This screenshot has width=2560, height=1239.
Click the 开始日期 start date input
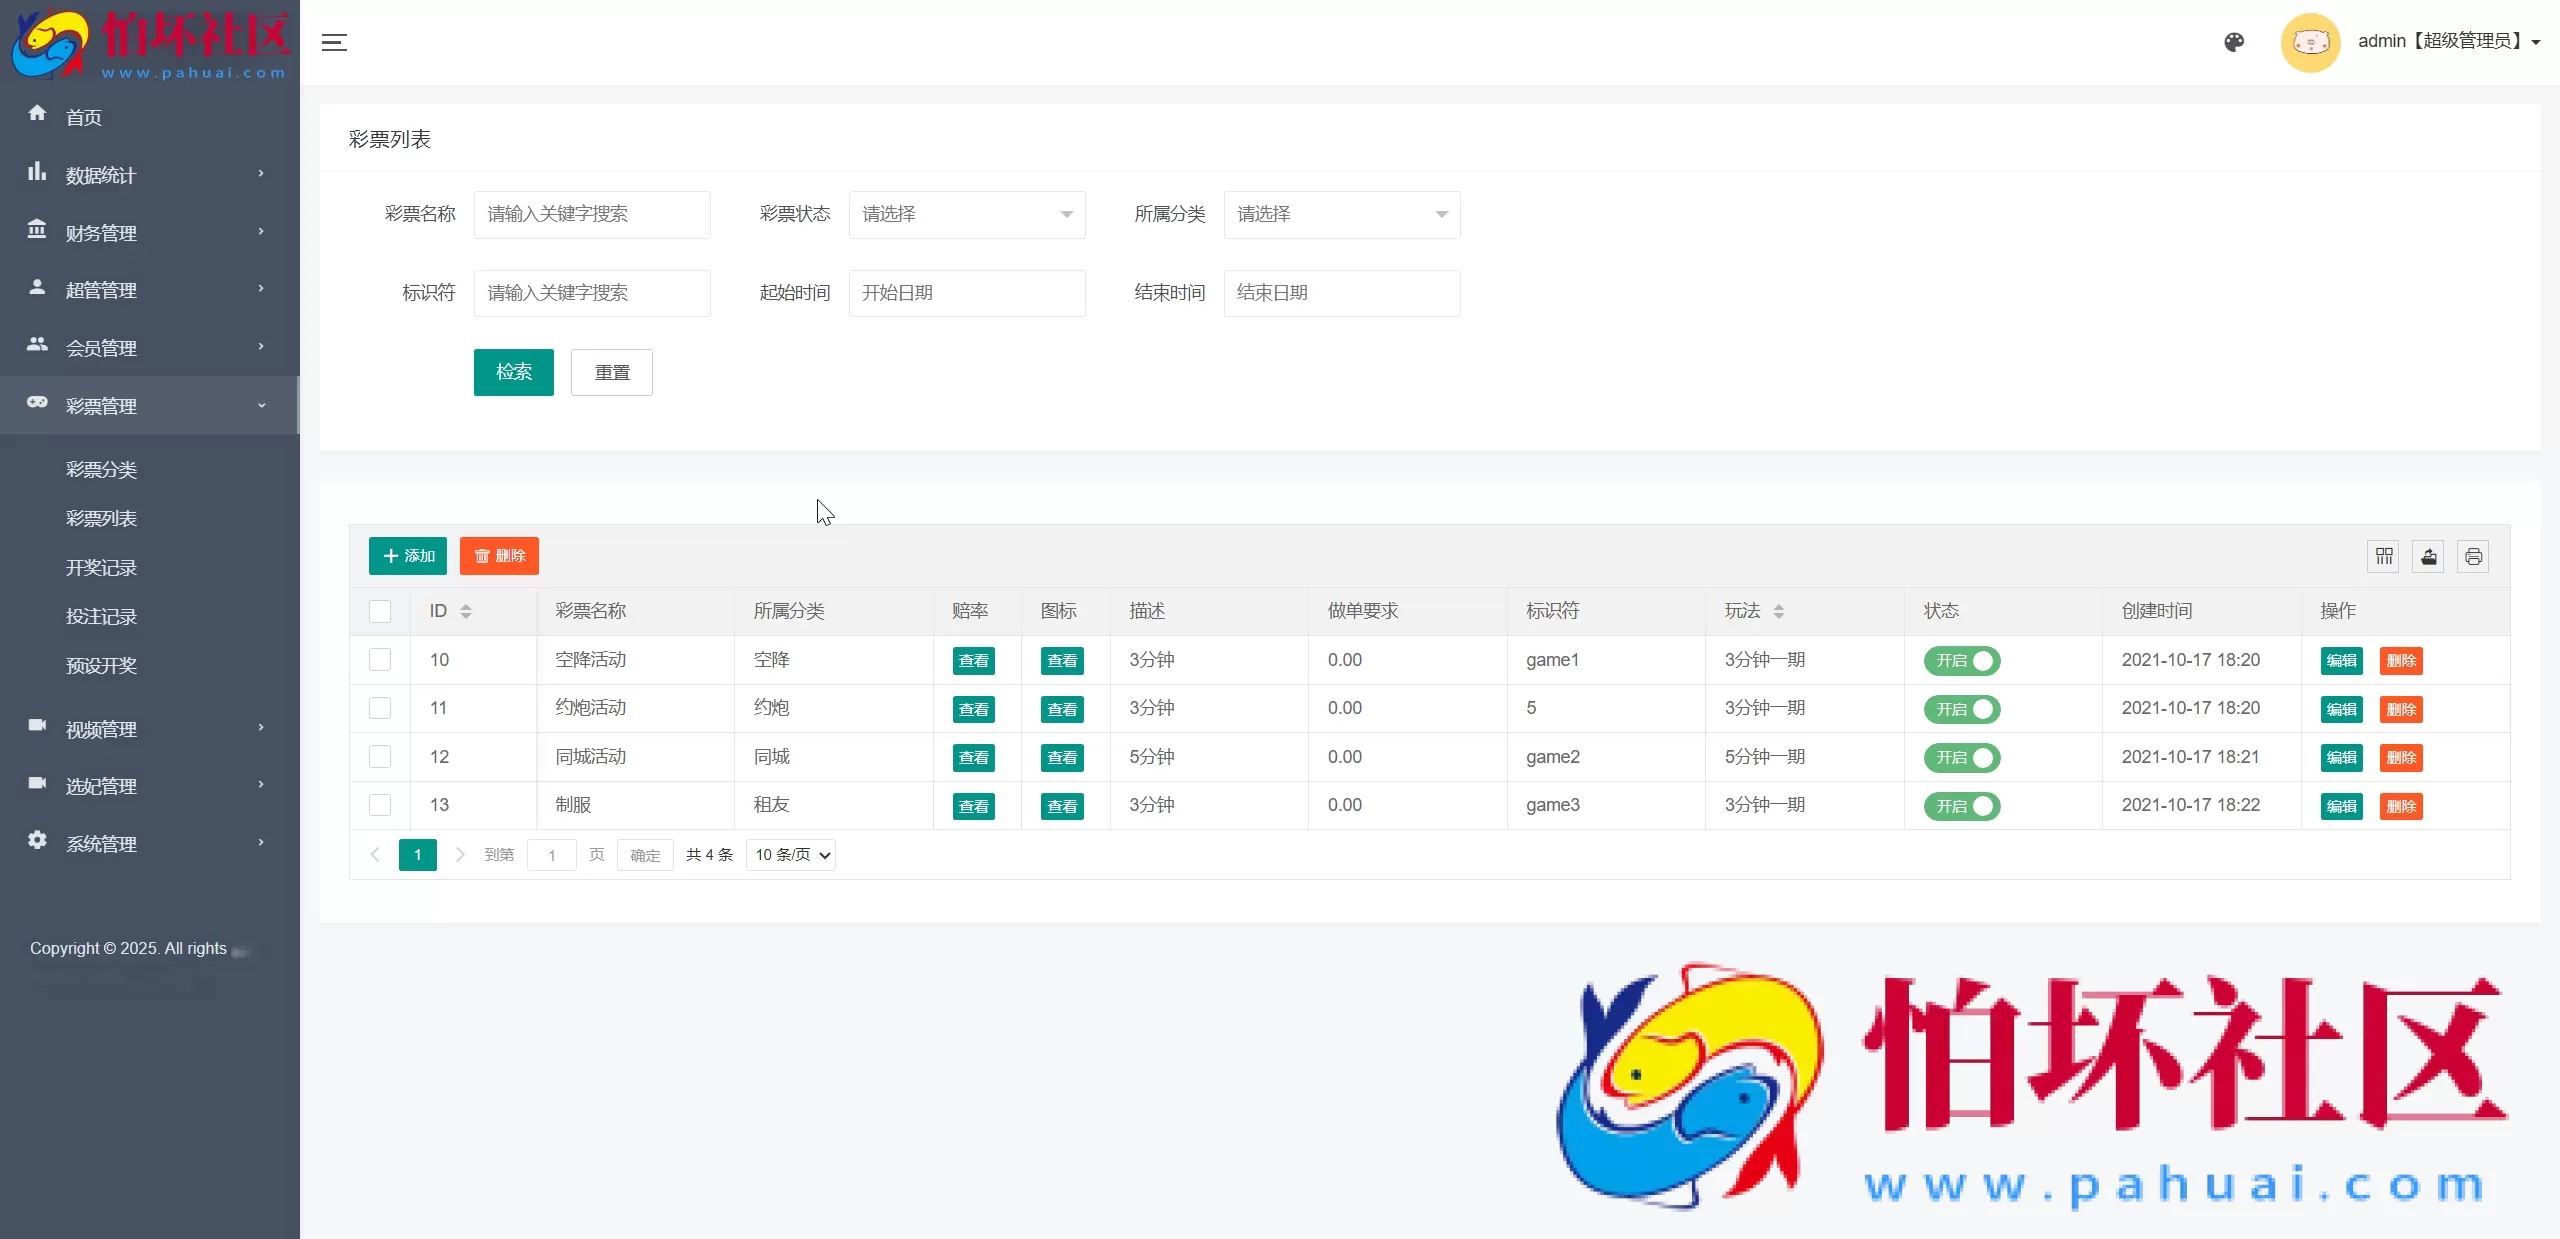(x=966, y=292)
